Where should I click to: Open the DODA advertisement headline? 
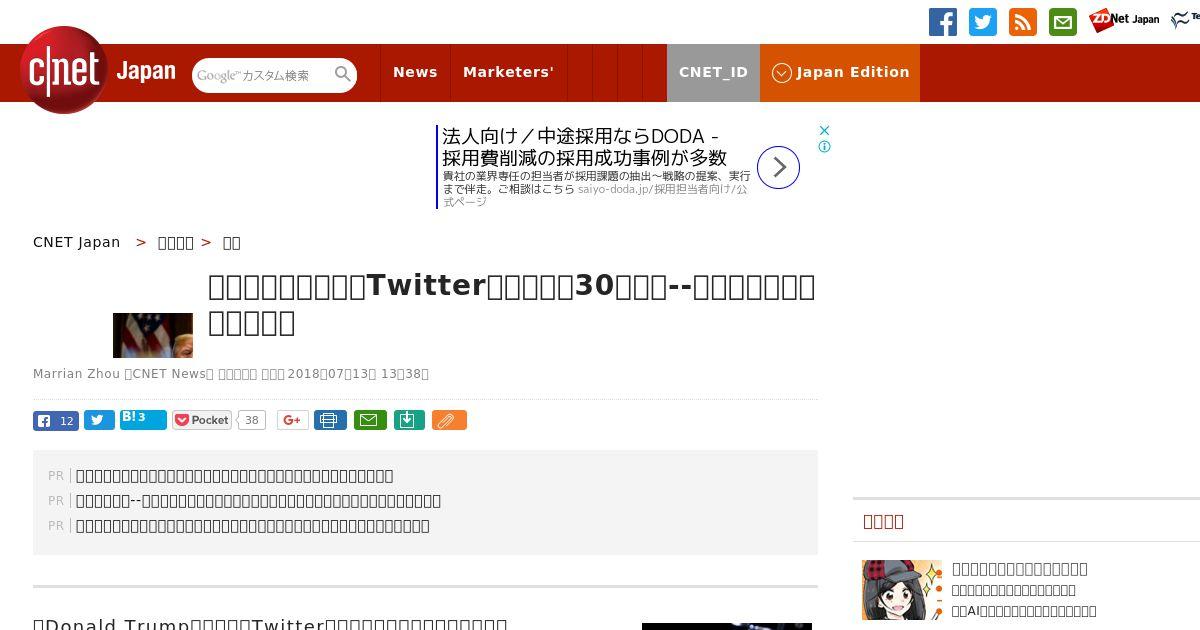[584, 147]
